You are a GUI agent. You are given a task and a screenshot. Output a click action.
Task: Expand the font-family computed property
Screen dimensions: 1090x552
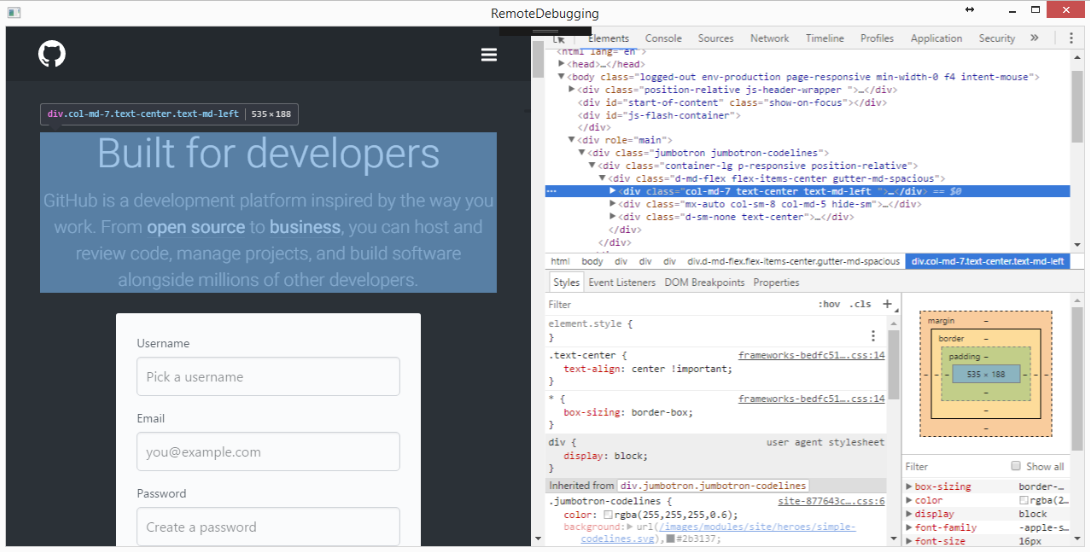pos(909,528)
